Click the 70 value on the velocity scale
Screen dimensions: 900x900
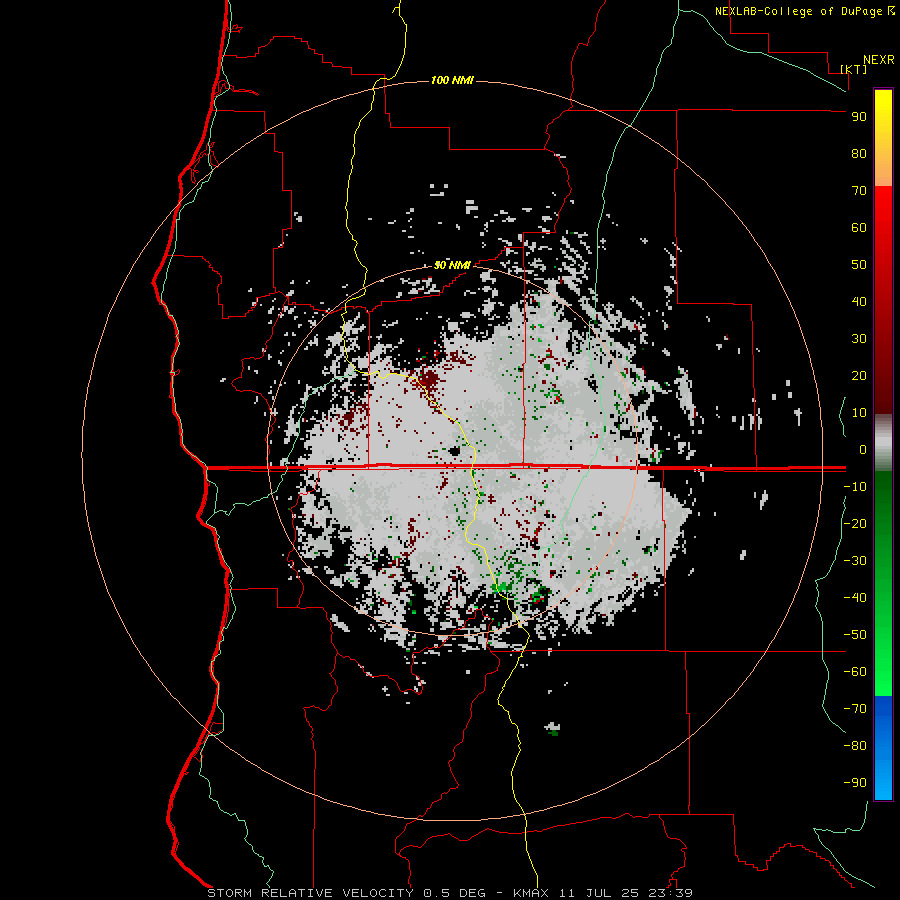click(859, 191)
